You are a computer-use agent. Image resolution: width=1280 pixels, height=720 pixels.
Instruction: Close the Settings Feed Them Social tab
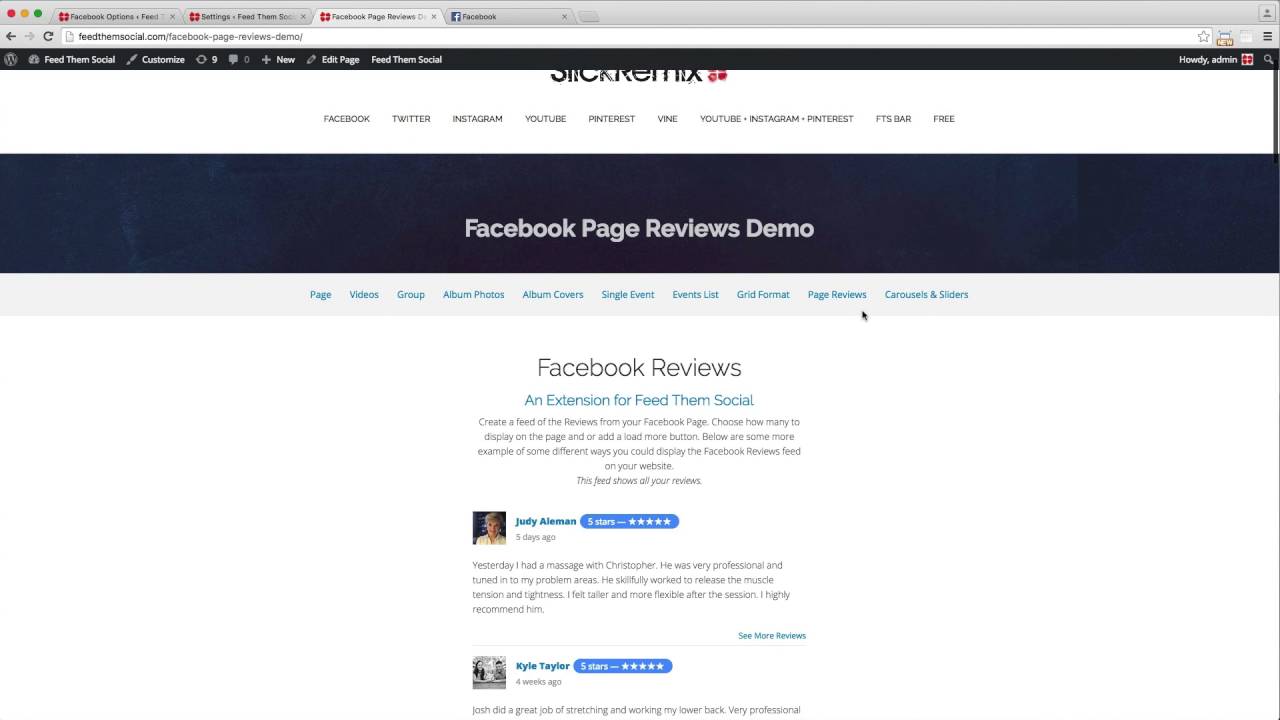pos(303,16)
